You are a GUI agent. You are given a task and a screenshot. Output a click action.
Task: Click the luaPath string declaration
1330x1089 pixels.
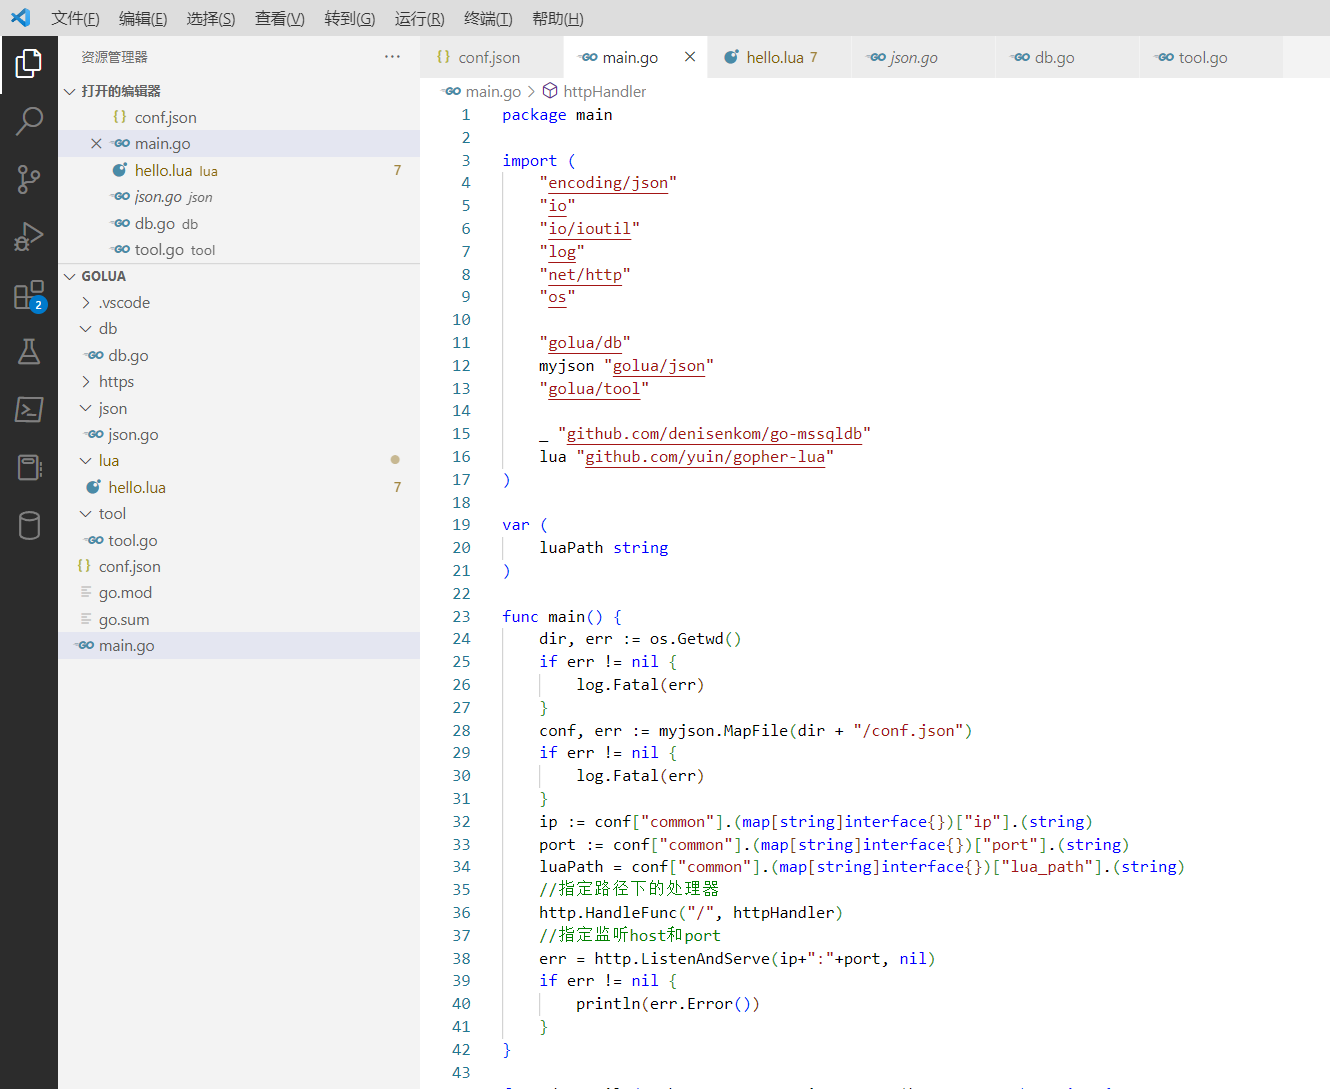(603, 548)
